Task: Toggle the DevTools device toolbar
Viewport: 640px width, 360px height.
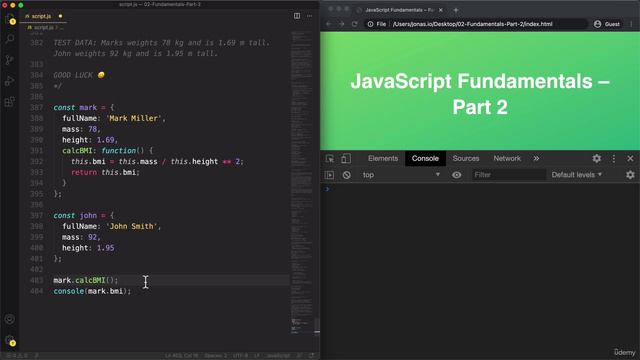Action: point(346,158)
